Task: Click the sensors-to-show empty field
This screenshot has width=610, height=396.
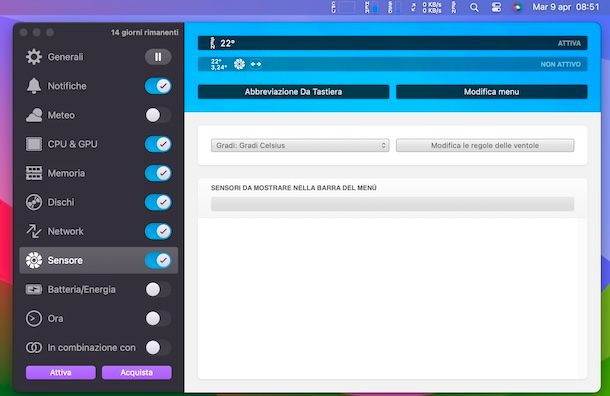Action: click(393, 204)
